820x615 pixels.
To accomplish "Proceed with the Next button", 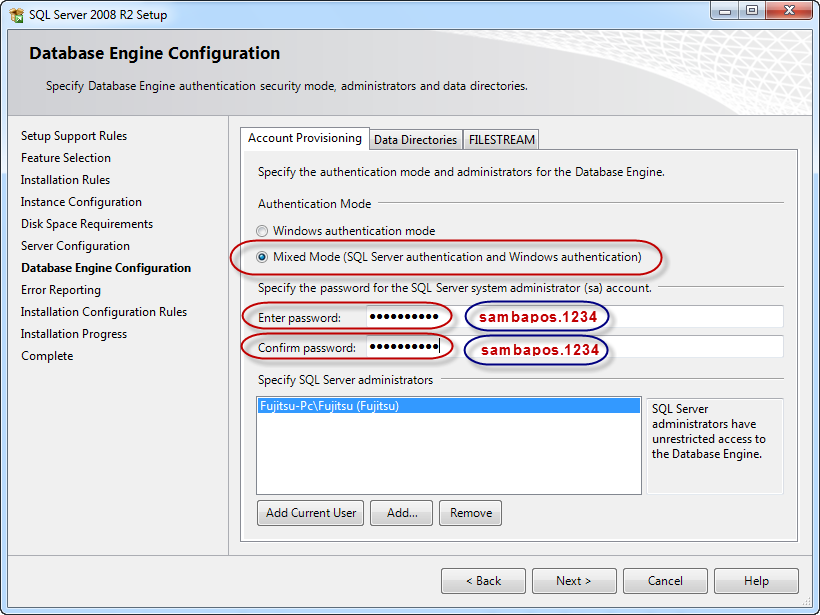I will coord(574,581).
